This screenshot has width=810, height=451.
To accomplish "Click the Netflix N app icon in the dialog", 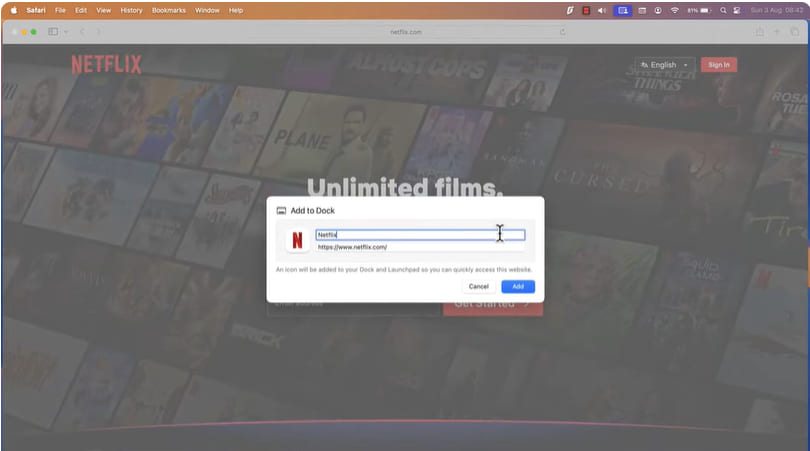I will coord(297,240).
